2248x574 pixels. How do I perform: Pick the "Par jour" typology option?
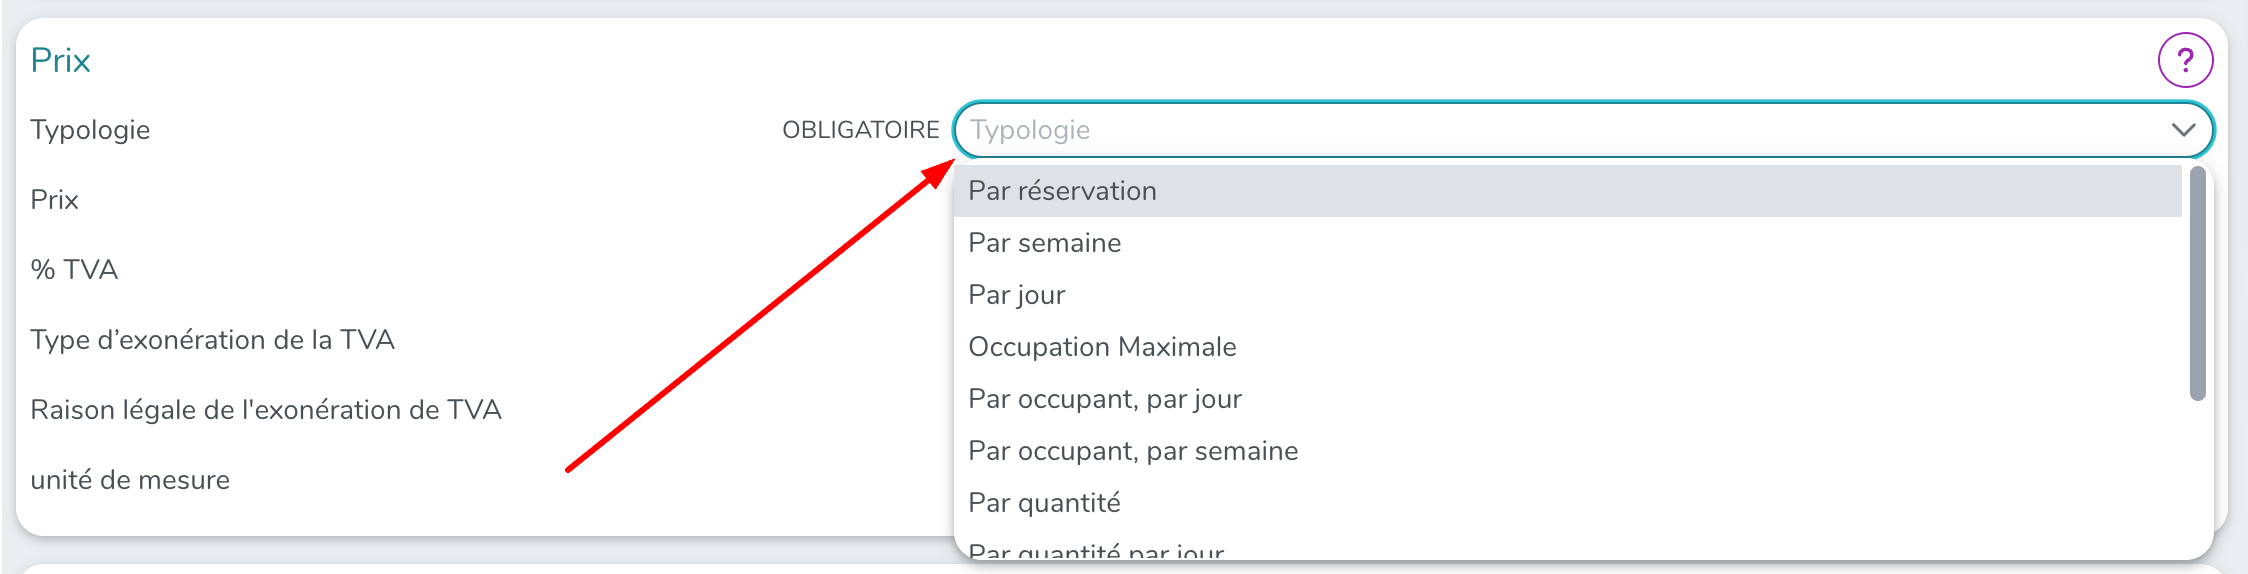tap(1017, 295)
